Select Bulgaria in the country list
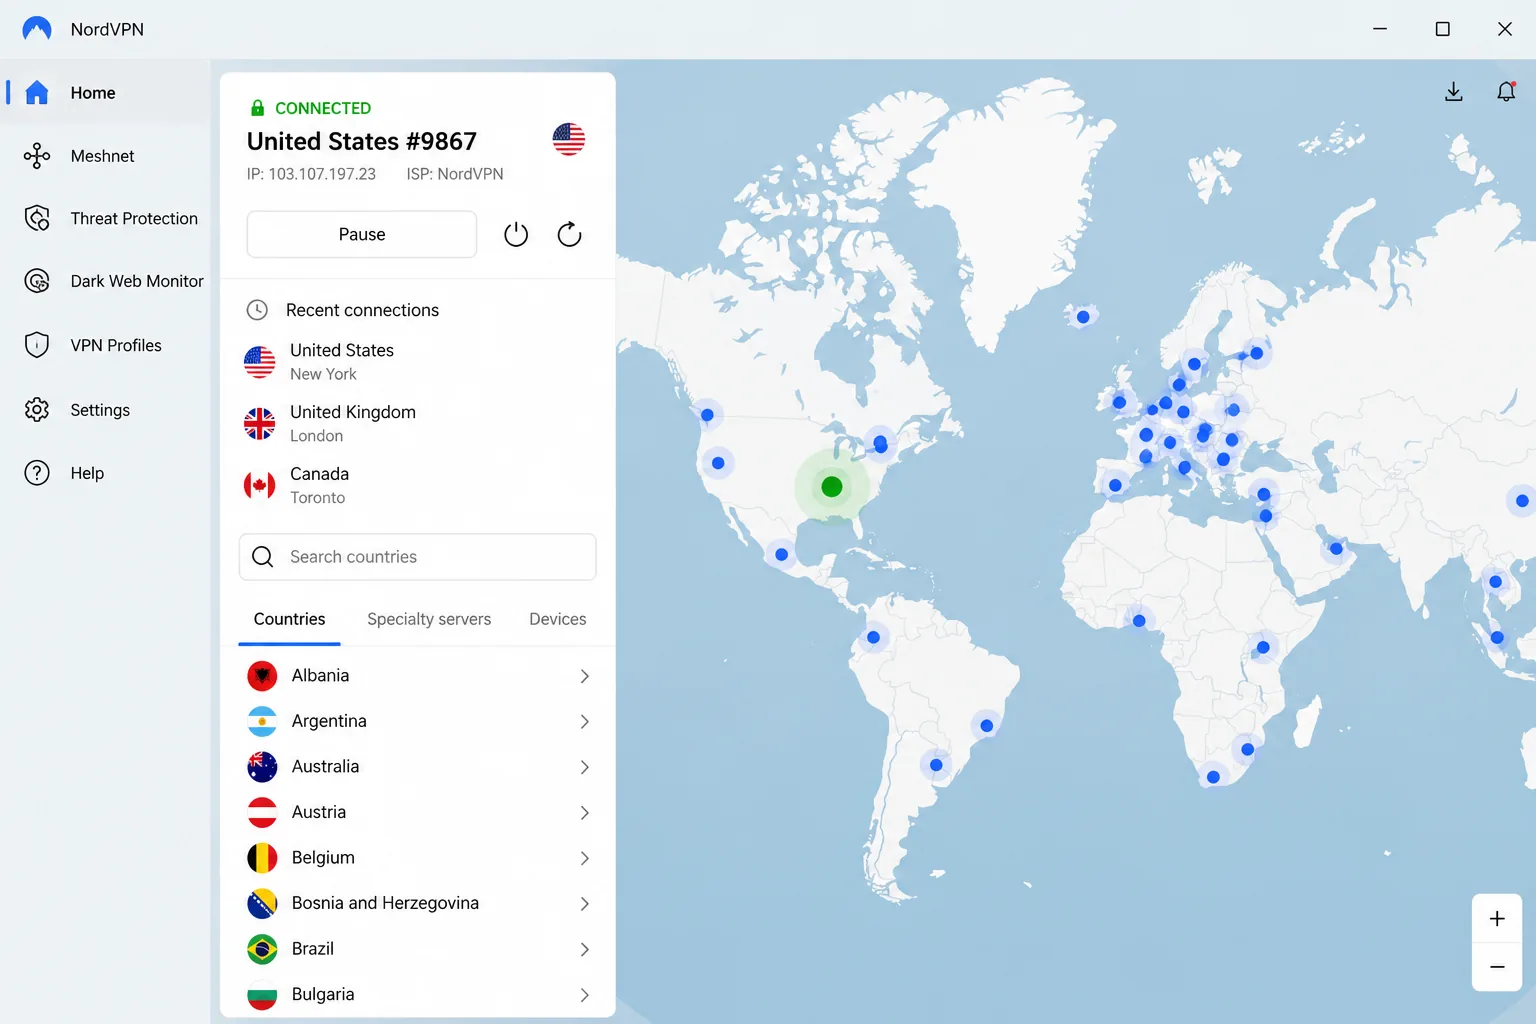Viewport: 1536px width, 1024px height. click(418, 995)
